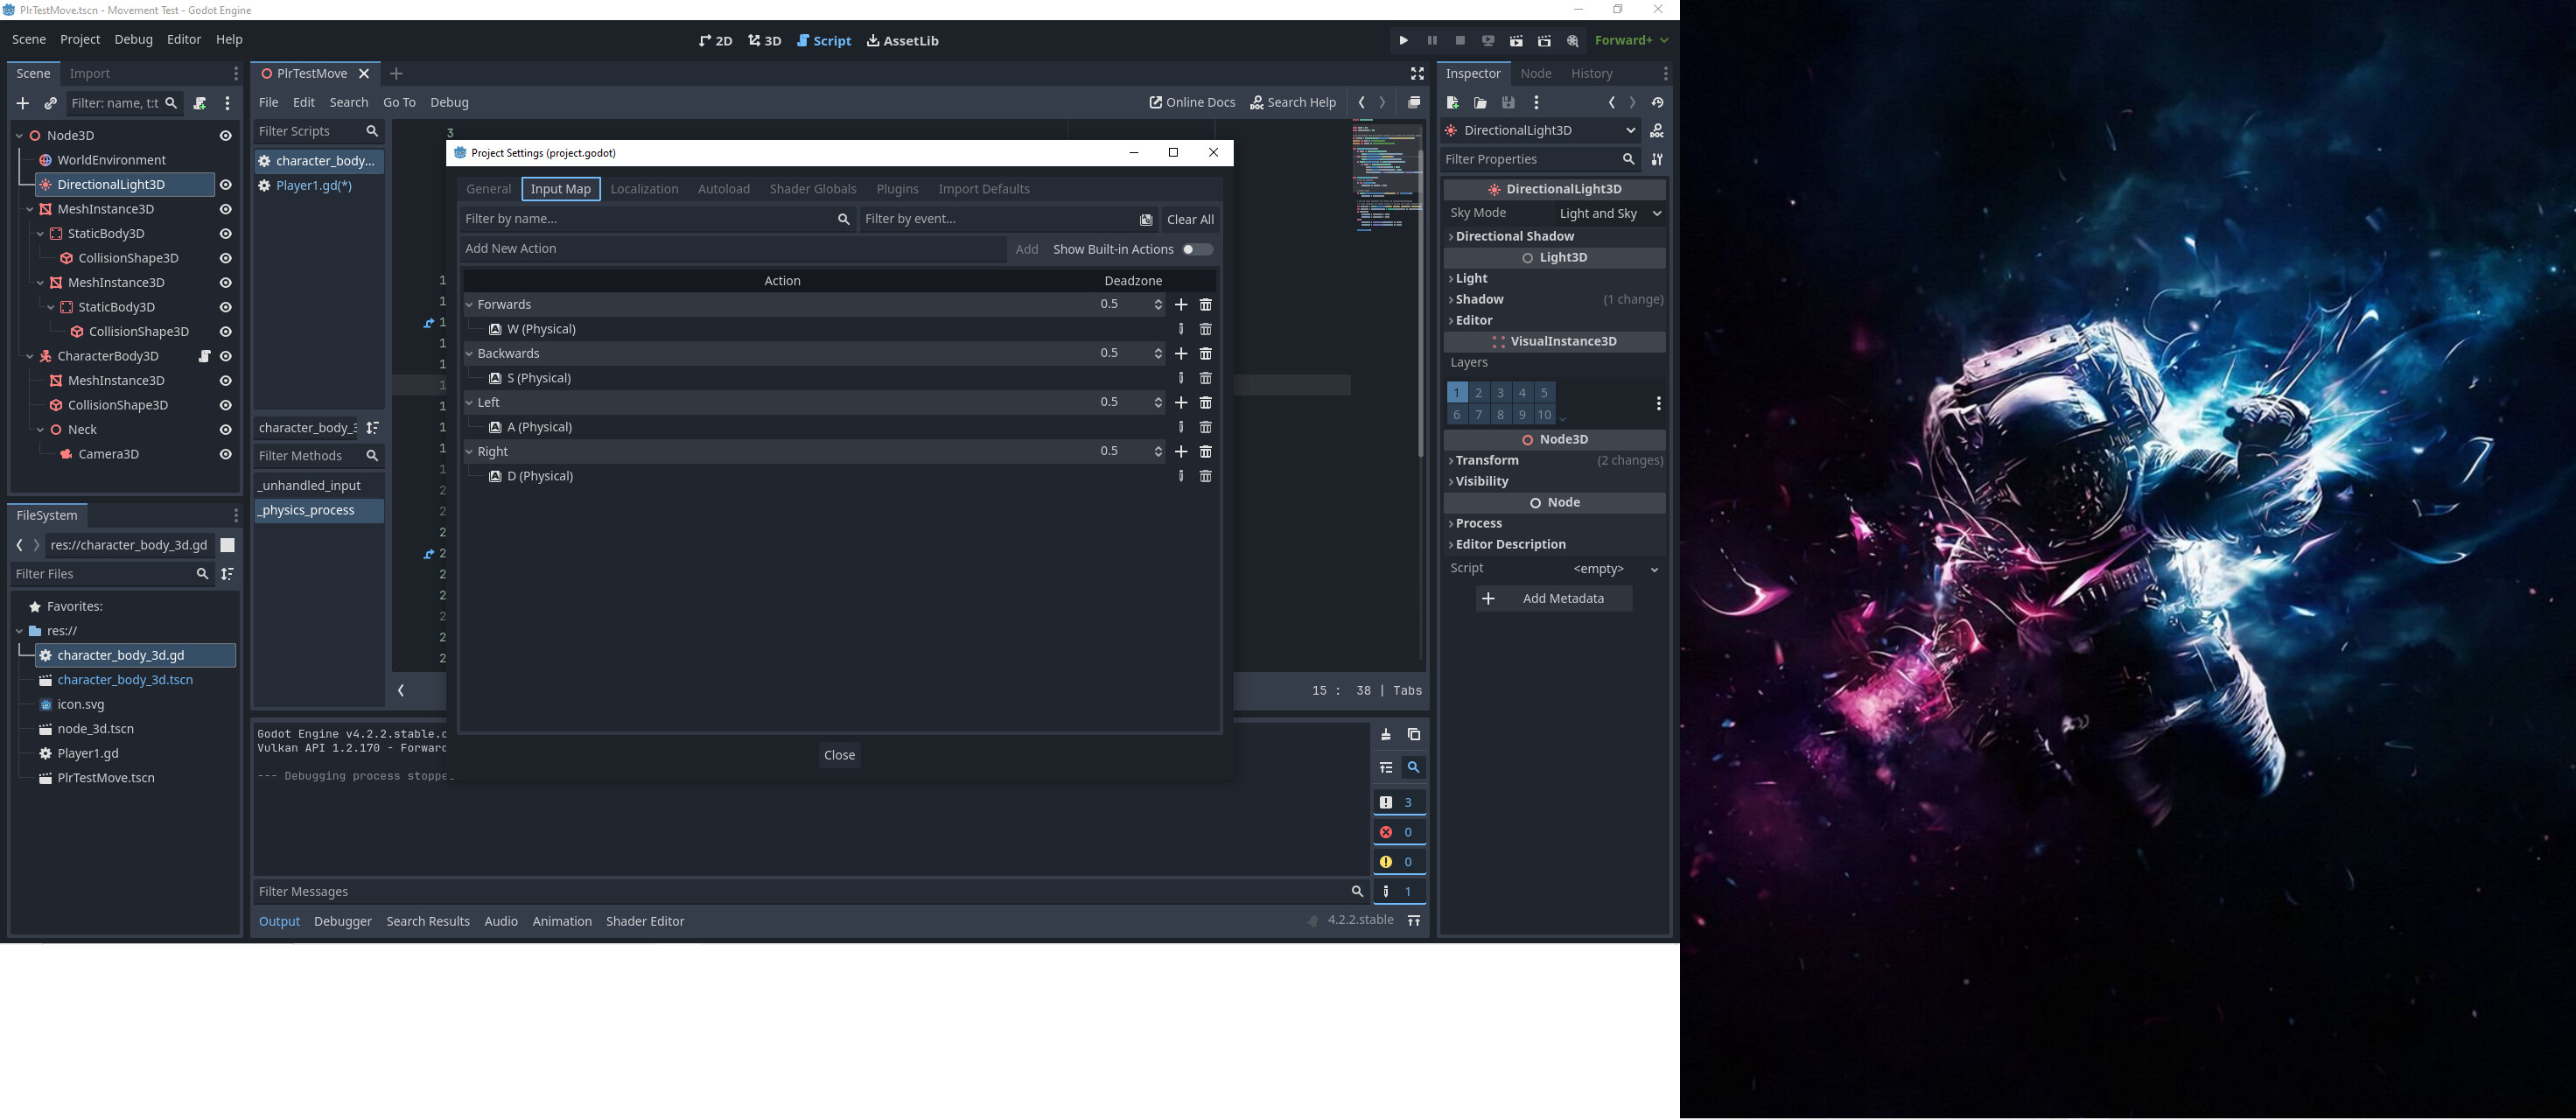Run the current scene icon
2576x1120 pixels.
pos(1516,41)
